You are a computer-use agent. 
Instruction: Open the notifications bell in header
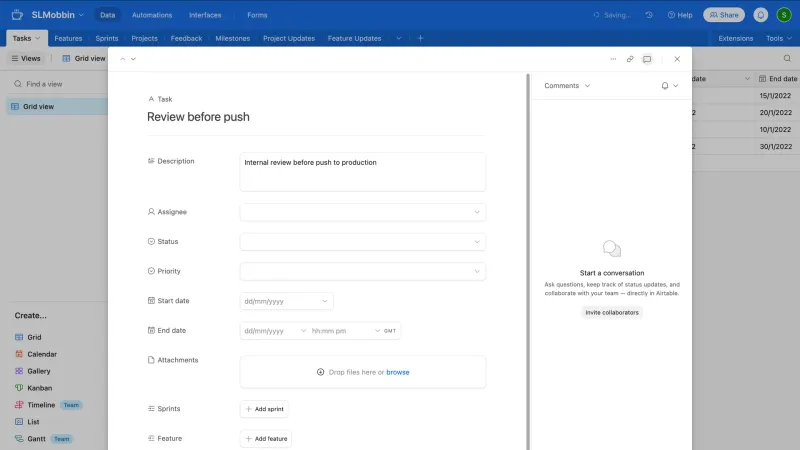(760, 15)
